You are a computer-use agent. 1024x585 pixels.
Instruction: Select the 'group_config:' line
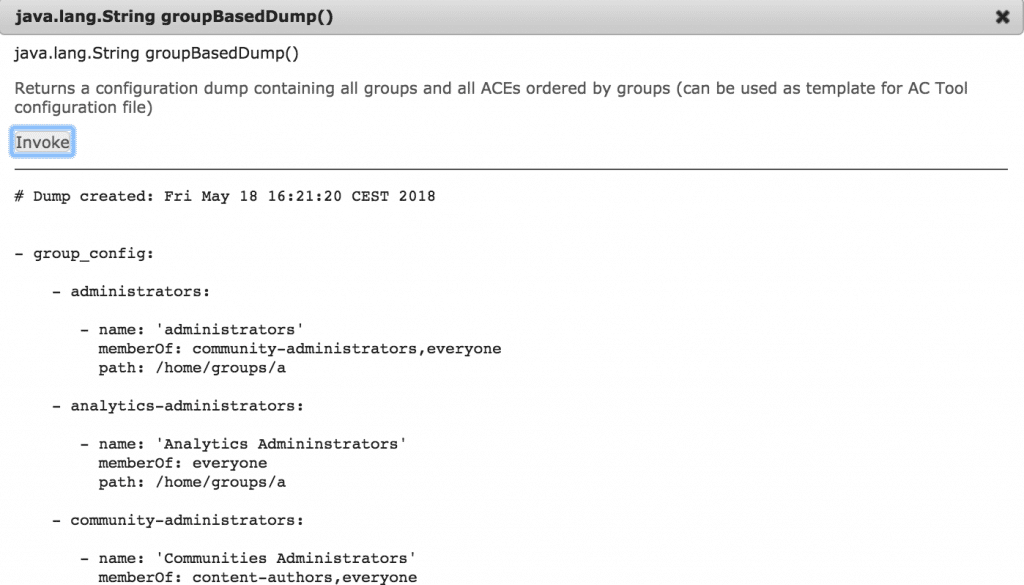(84, 253)
